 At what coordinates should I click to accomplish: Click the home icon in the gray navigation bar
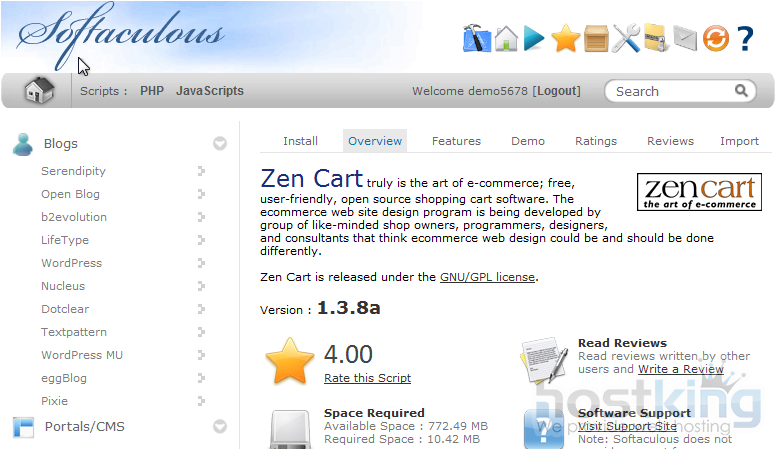tap(39, 91)
